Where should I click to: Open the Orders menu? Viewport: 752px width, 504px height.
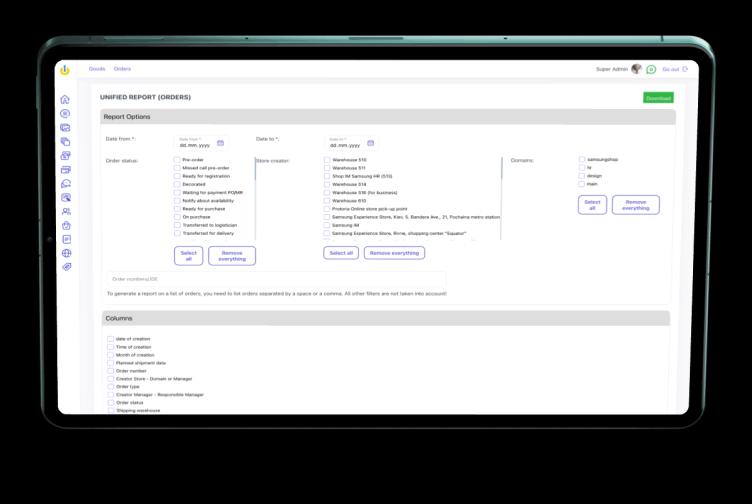click(122, 69)
